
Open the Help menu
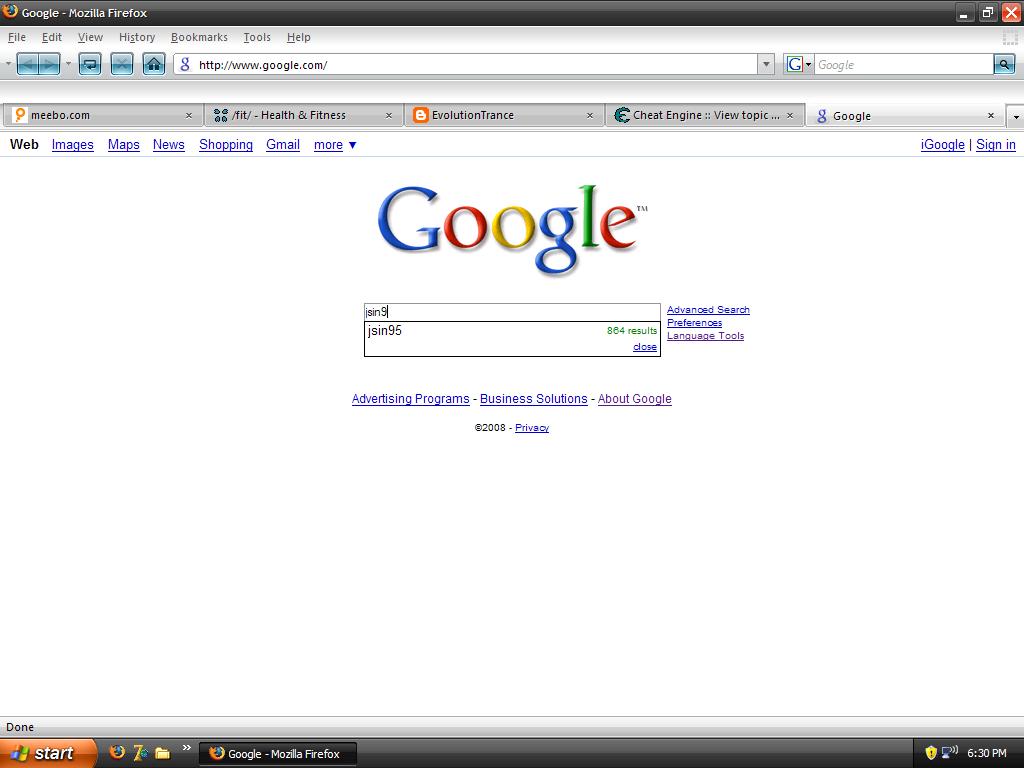point(298,37)
